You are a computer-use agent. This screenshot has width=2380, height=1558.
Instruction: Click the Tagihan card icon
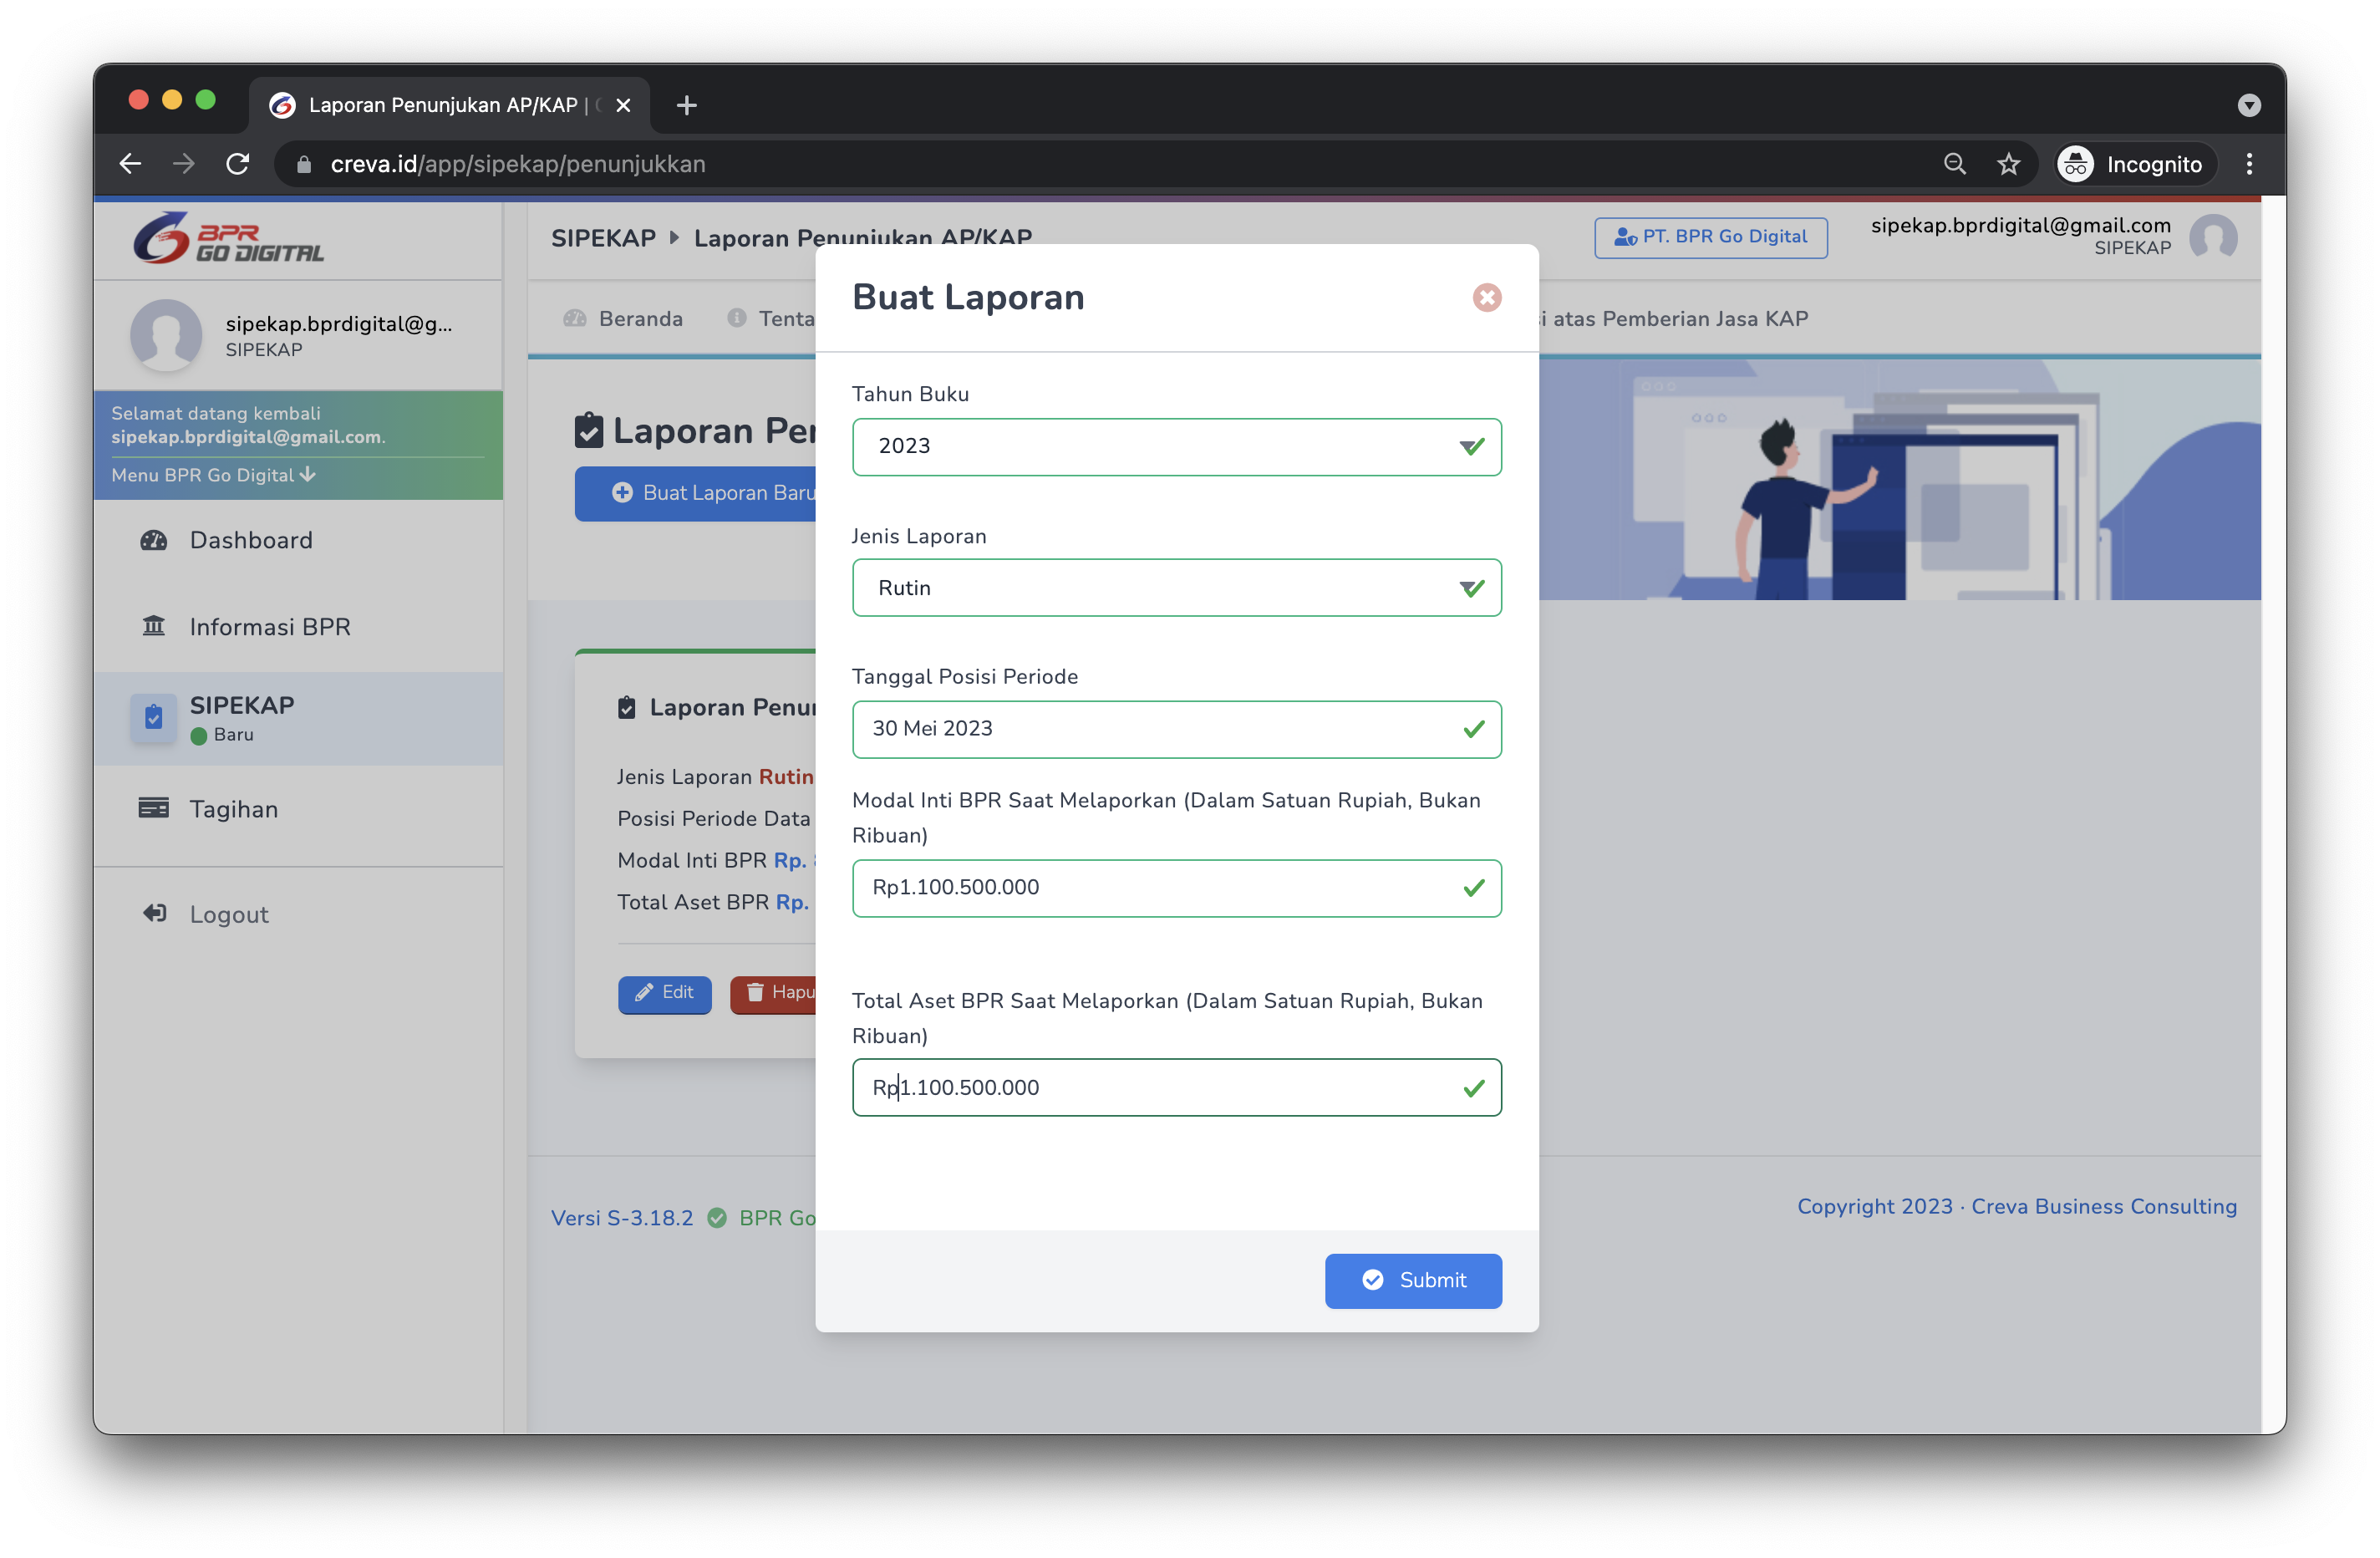(153, 808)
